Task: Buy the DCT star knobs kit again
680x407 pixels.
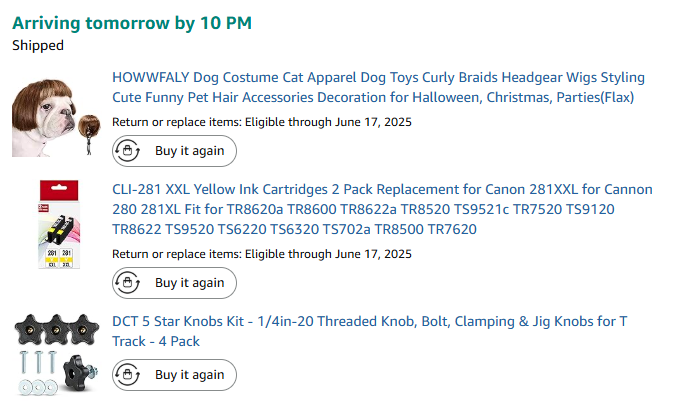Action: click(174, 374)
